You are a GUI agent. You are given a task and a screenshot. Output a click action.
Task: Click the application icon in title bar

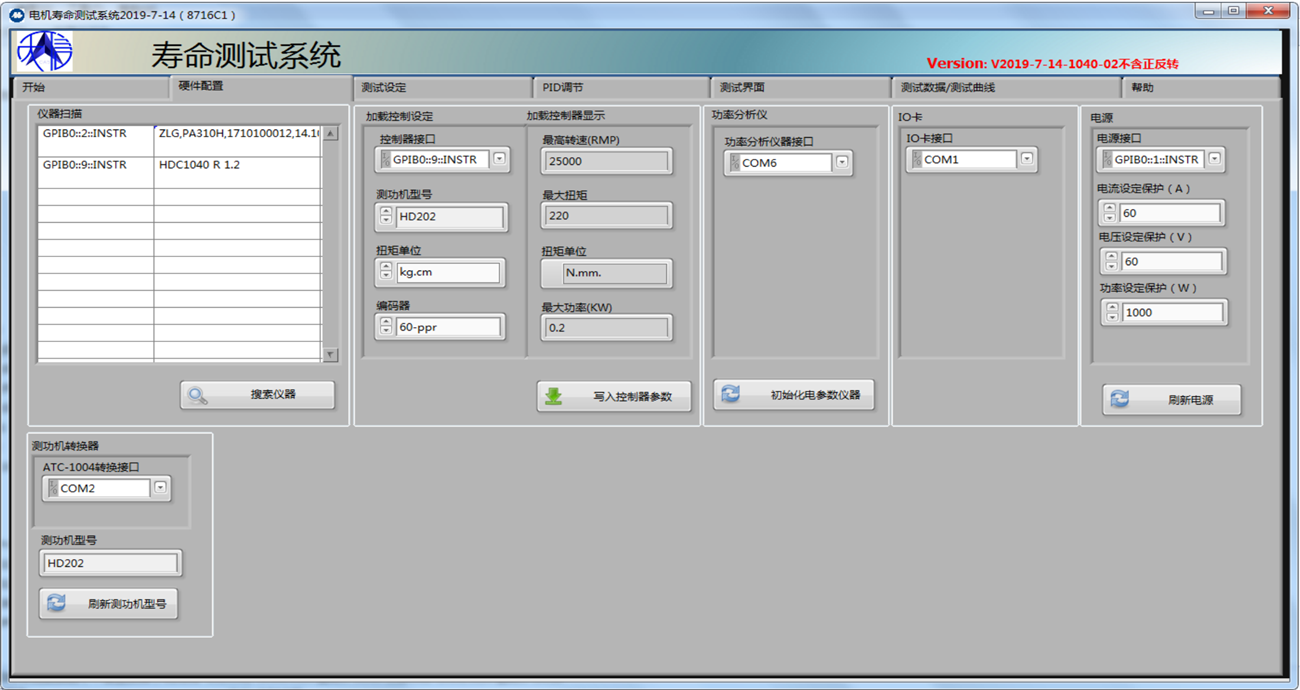click(16, 15)
